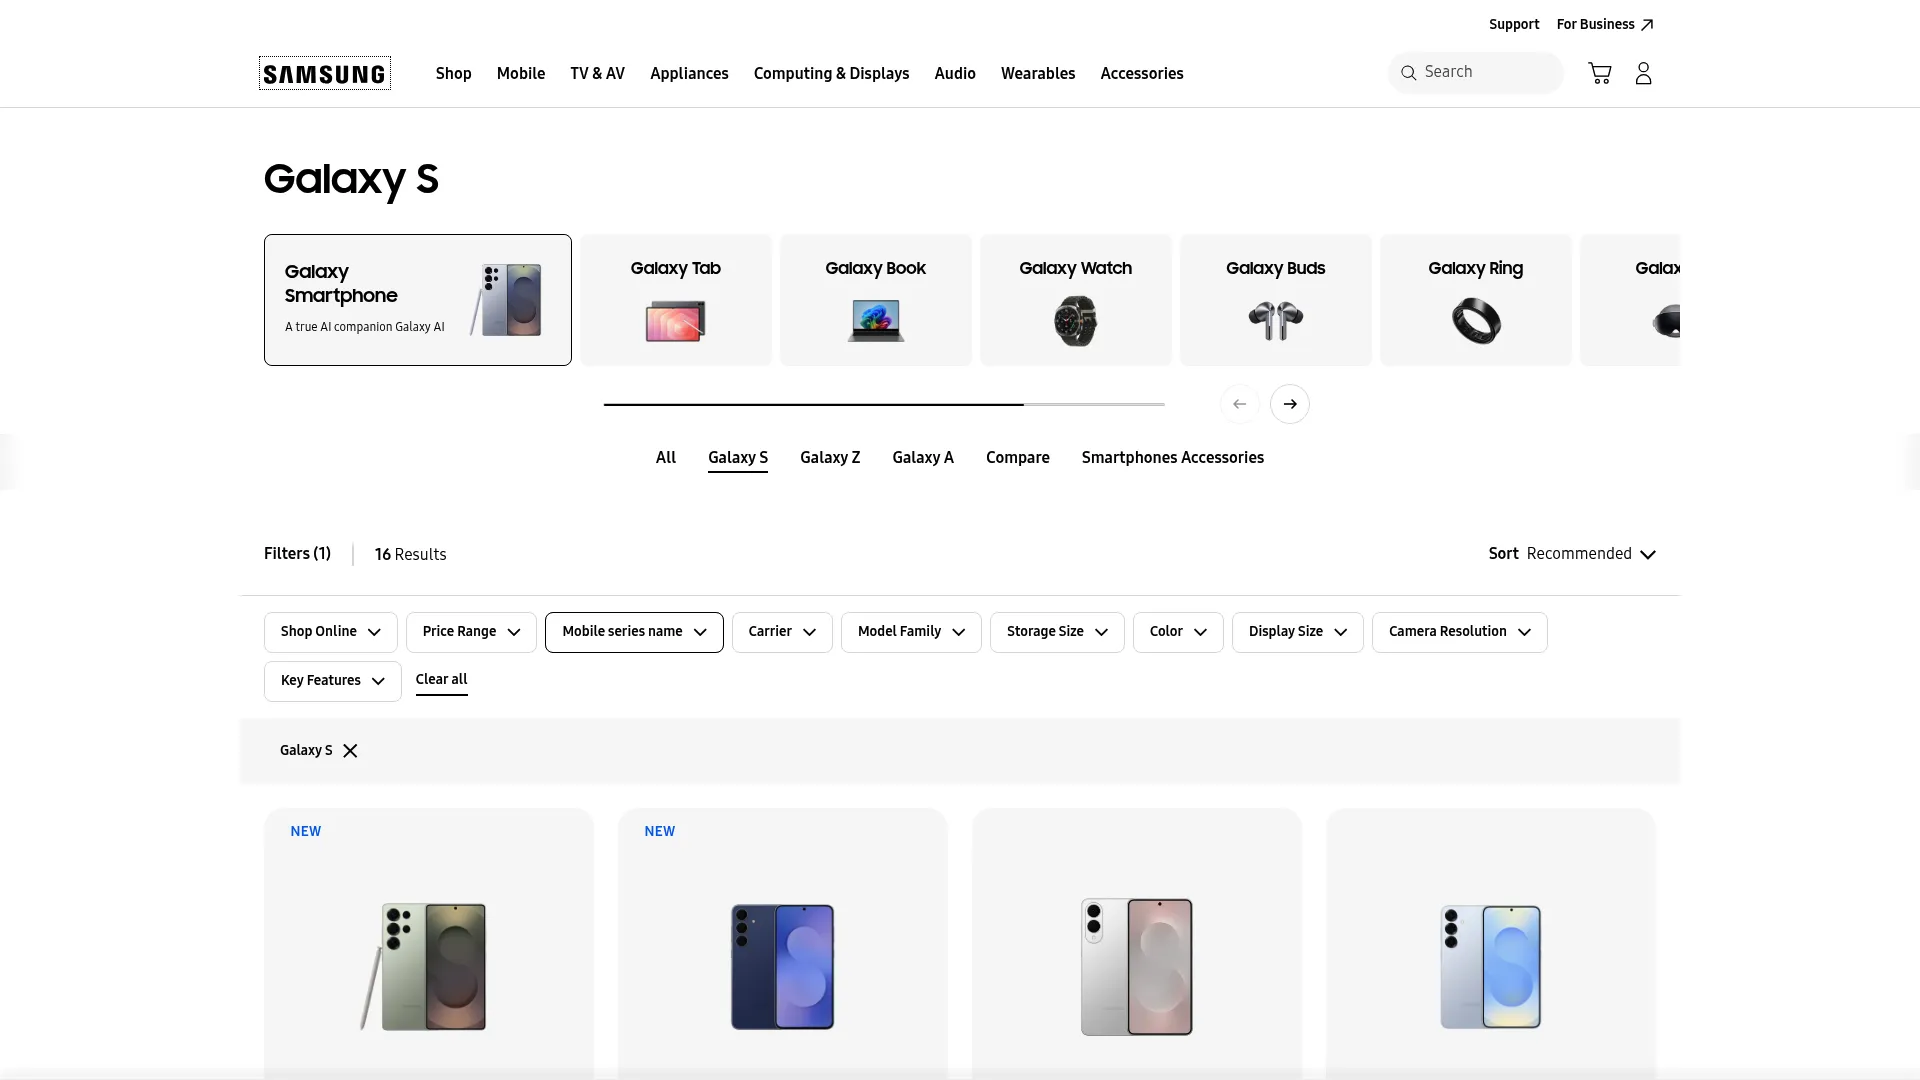Expand the Price Range filter
The width and height of the screenshot is (1920, 1080).
click(471, 632)
